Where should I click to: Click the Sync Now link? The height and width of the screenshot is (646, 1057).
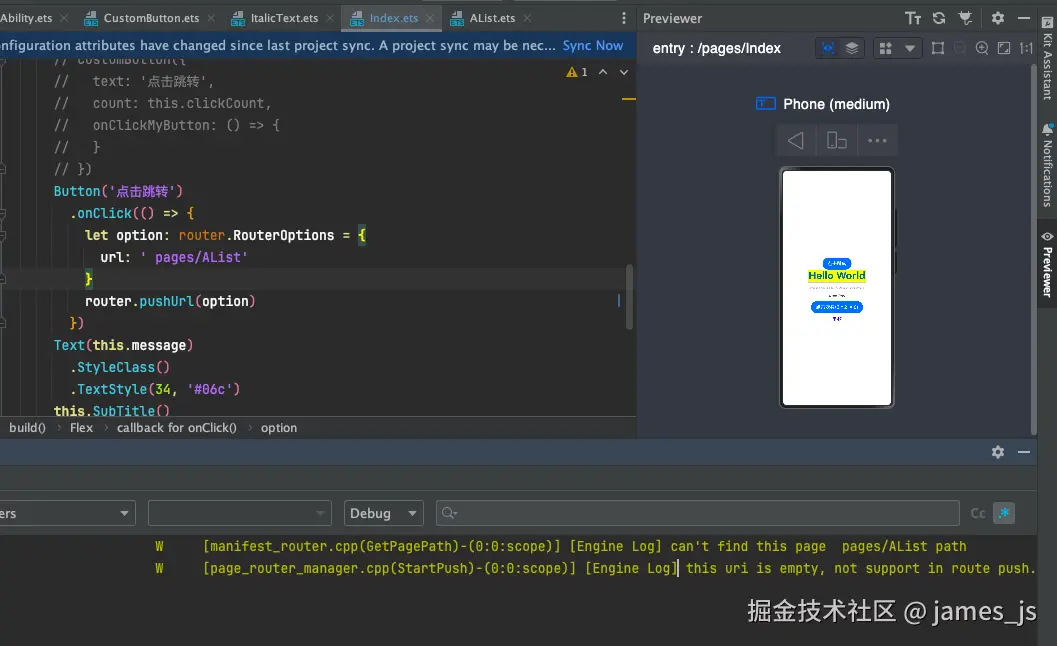(593, 45)
